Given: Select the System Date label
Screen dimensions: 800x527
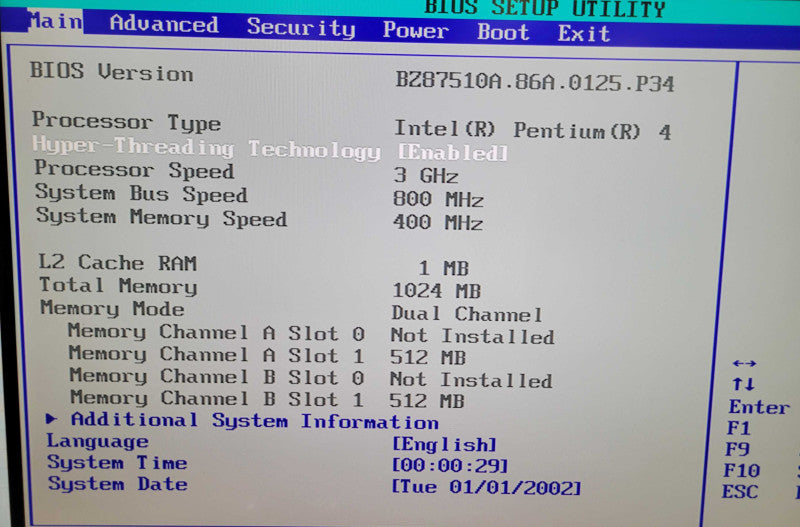Looking at the screenshot, I should 117,484.
